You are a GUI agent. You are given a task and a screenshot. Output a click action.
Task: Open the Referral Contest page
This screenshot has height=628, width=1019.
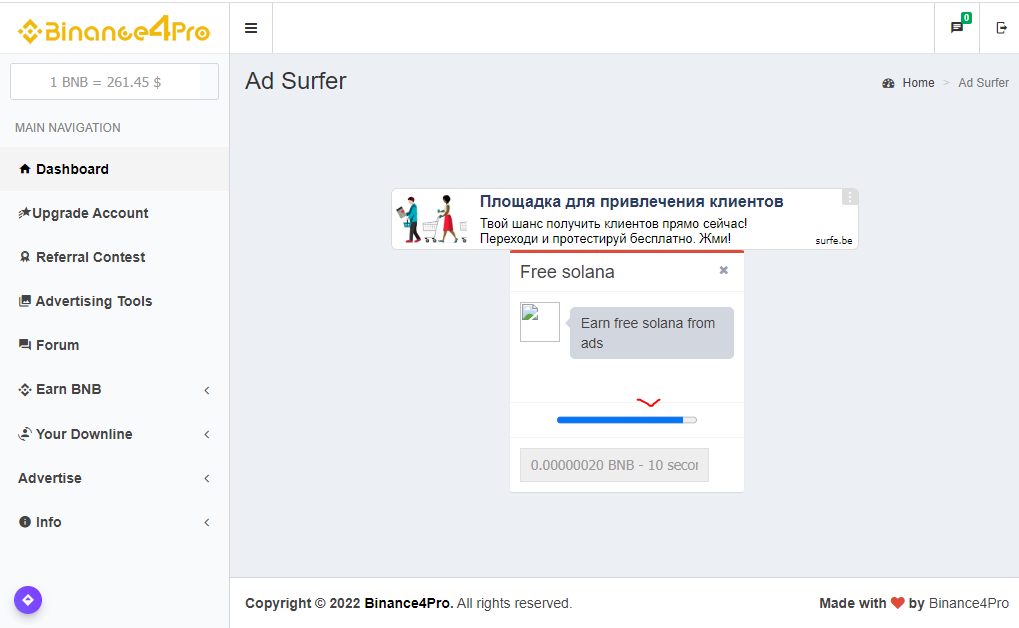90,257
